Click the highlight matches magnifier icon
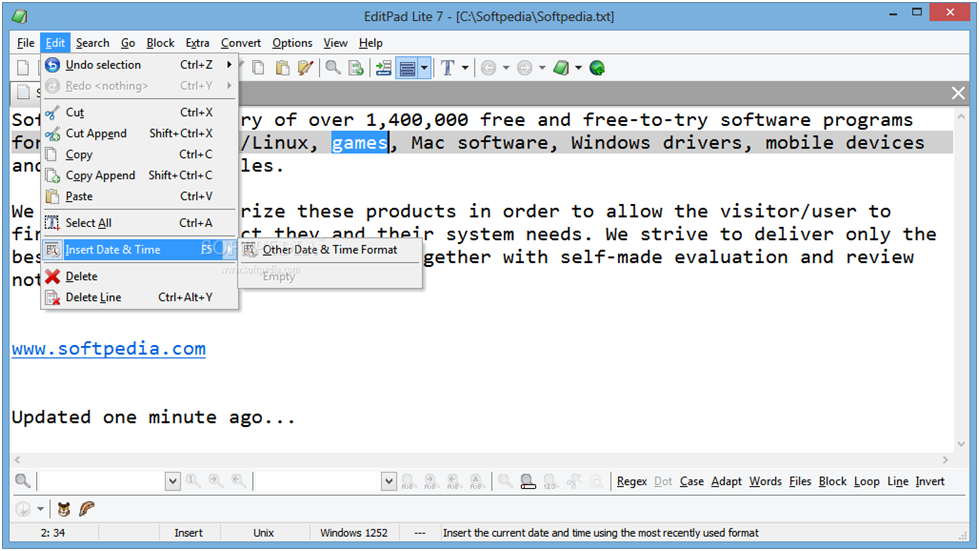The image size is (979, 551). pyautogui.click(x=528, y=481)
